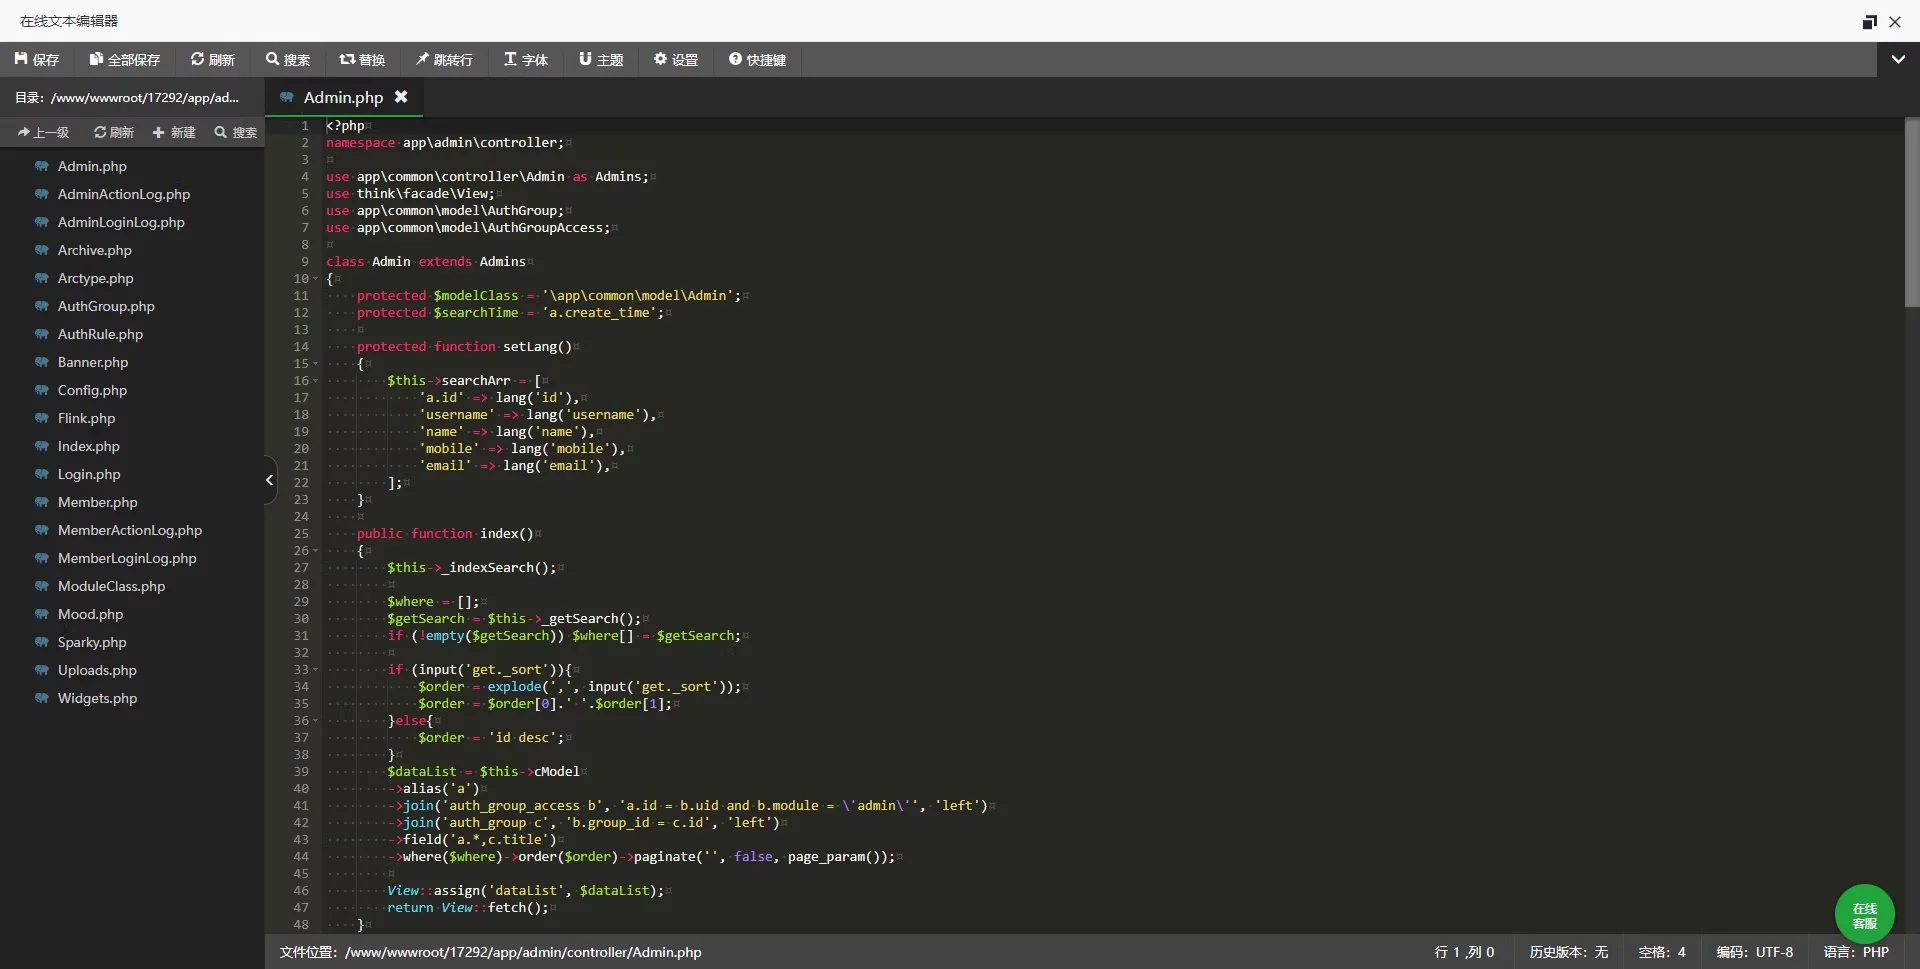Screen dimensions: 1920x969
Task: Change the 语言: PHP language setting
Action: click(1856, 952)
